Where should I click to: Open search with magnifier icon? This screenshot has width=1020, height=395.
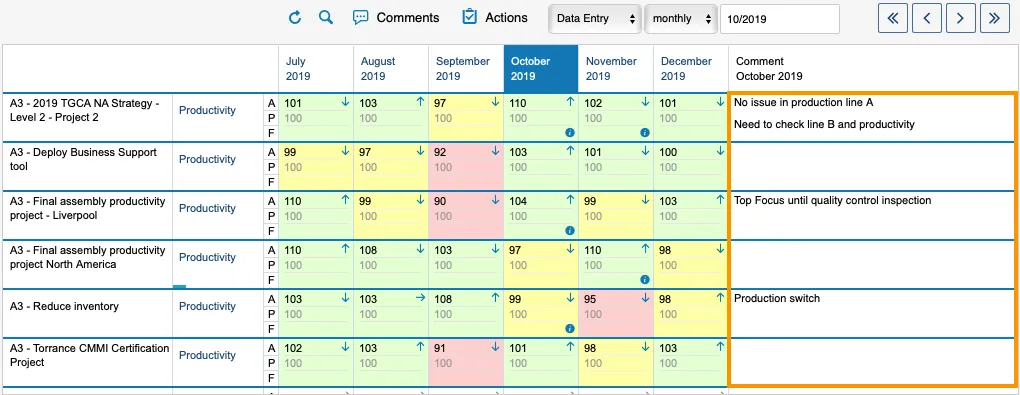click(x=326, y=18)
